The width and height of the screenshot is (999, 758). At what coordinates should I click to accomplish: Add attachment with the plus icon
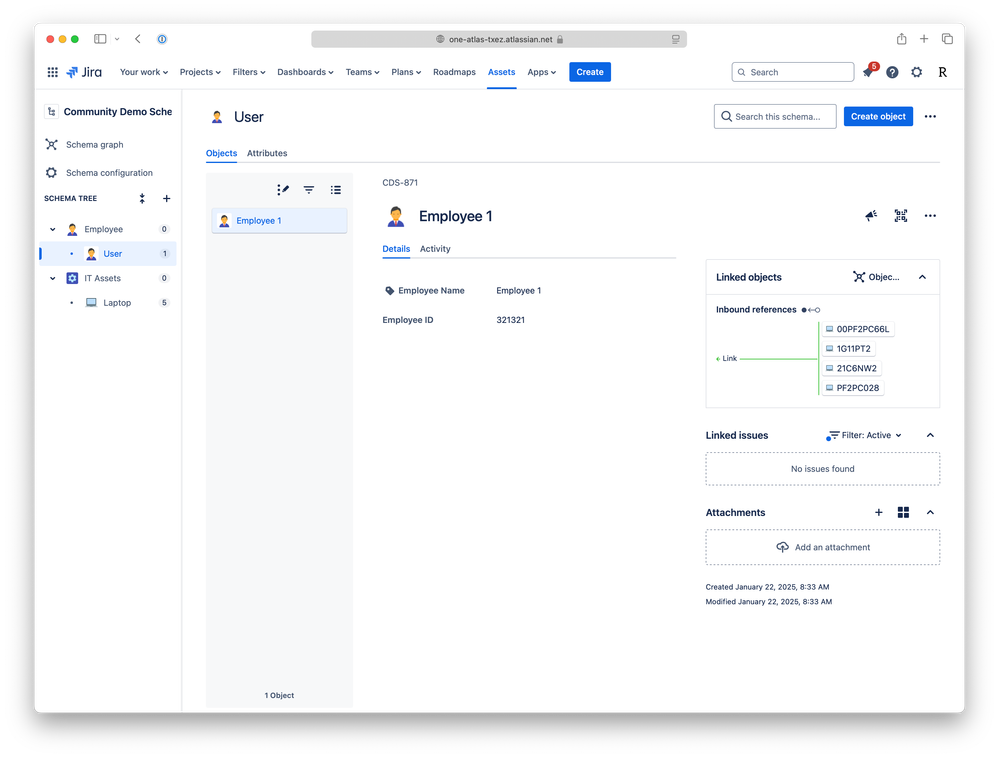pyautogui.click(x=879, y=513)
